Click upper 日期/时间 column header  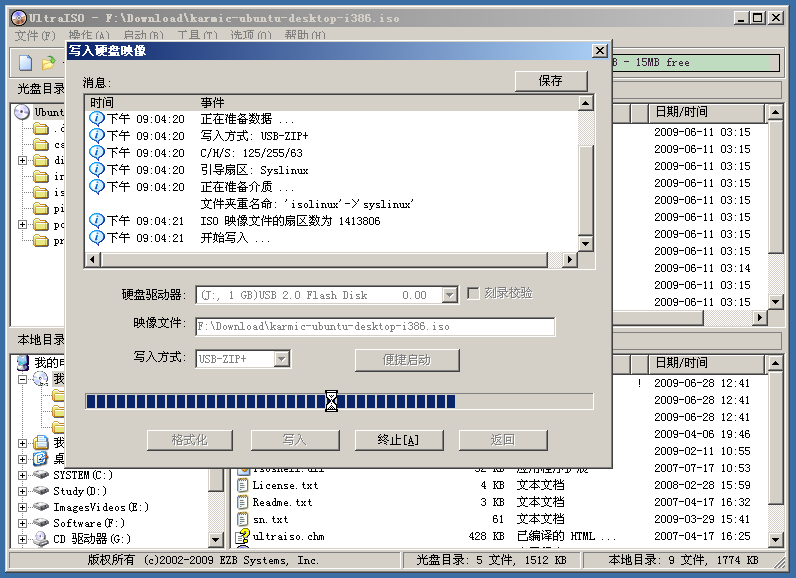707,112
